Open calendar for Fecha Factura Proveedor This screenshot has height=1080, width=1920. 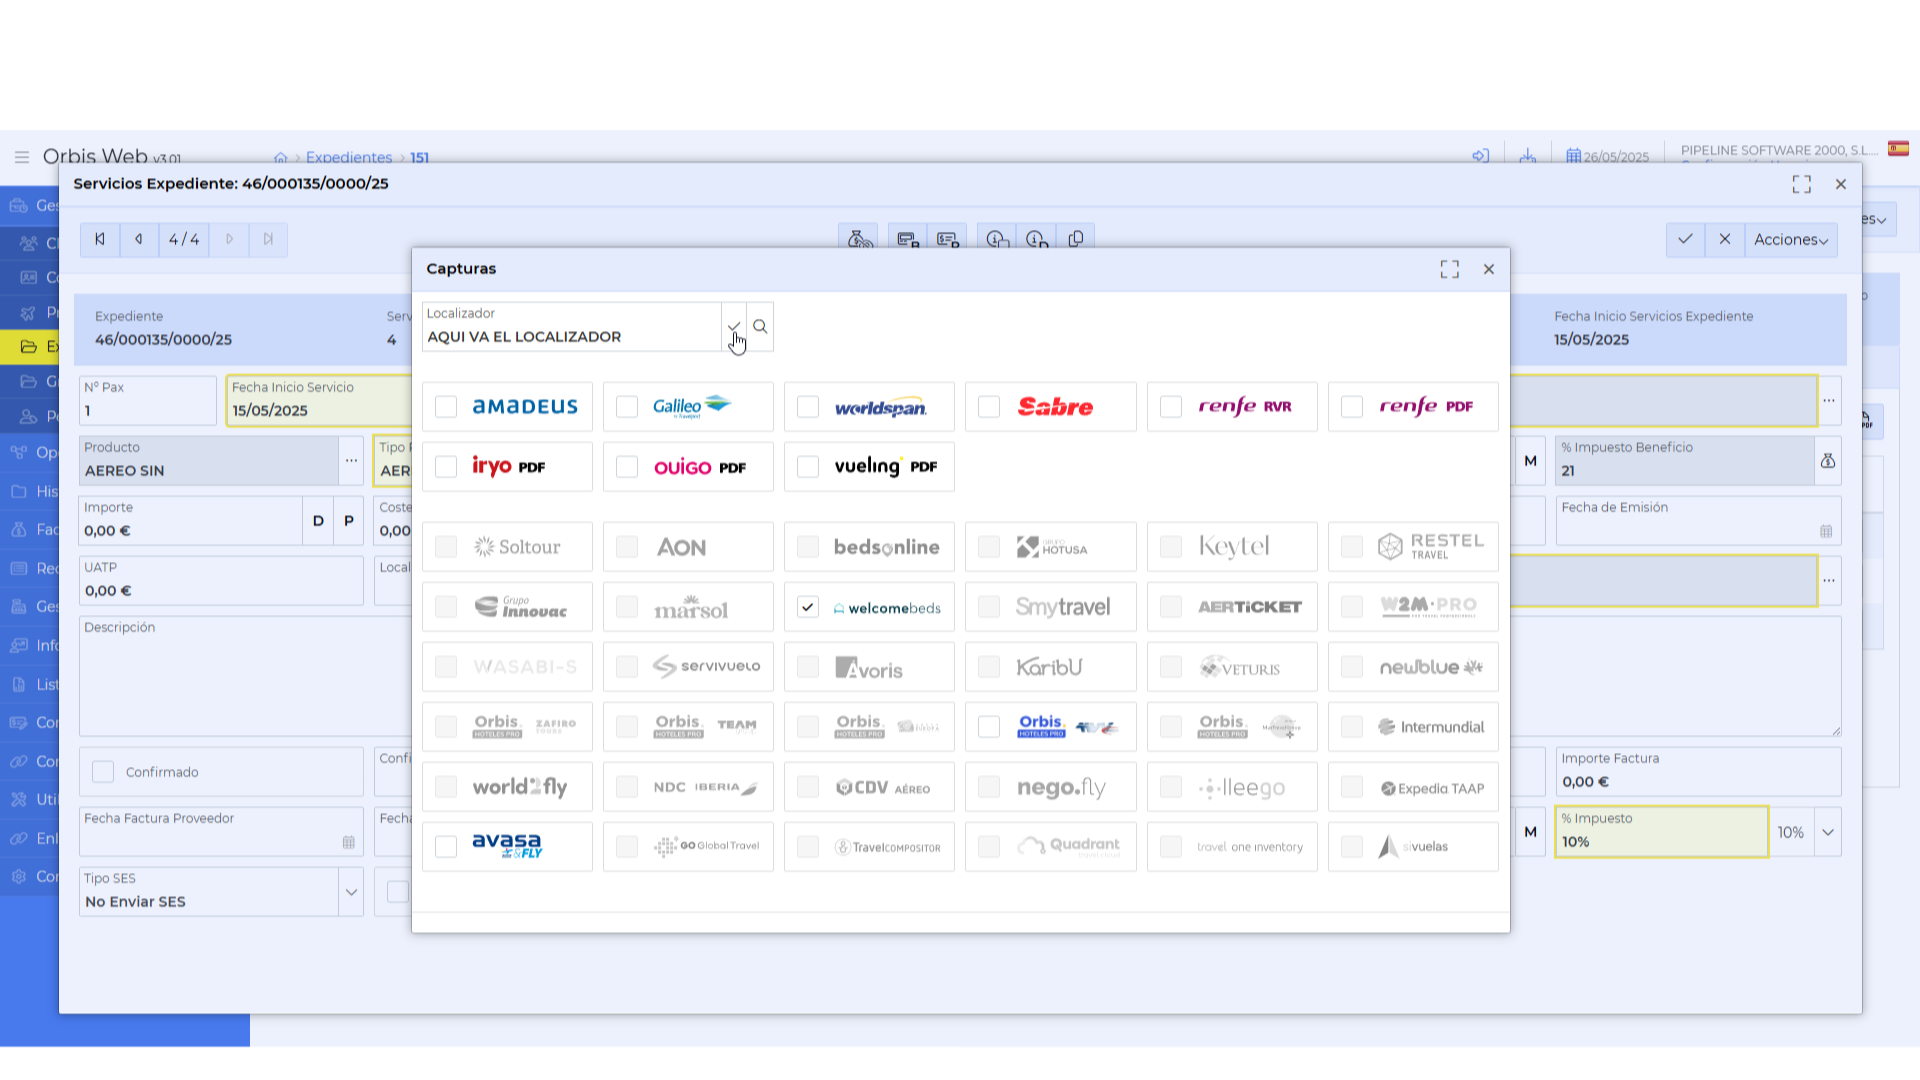tap(348, 842)
